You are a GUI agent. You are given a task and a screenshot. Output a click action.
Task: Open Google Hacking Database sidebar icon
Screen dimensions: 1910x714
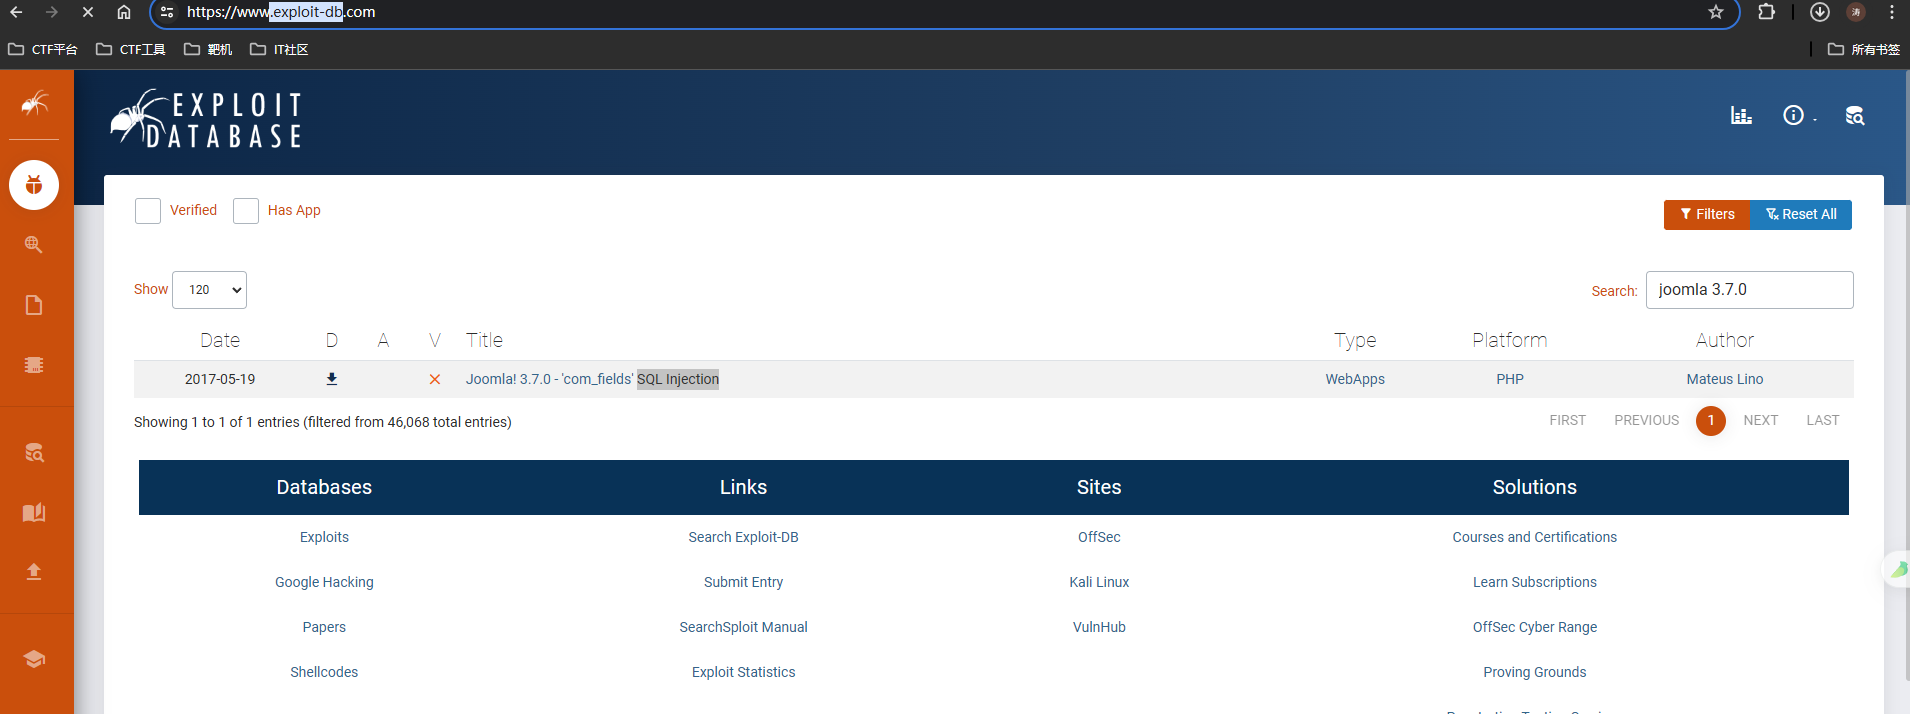coord(34,245)
